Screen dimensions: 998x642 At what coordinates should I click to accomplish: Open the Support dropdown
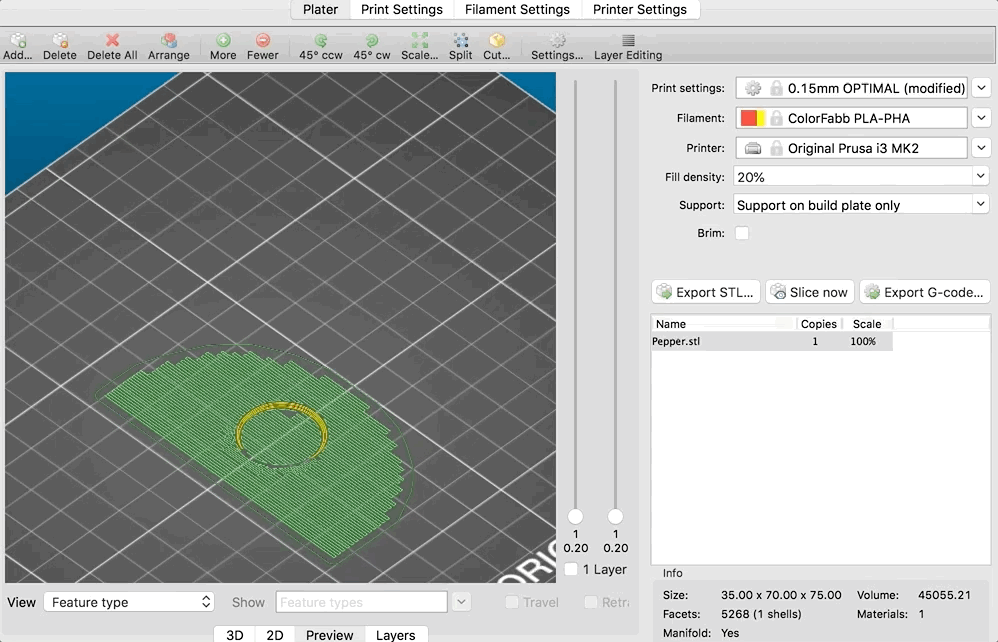[981, 204]
